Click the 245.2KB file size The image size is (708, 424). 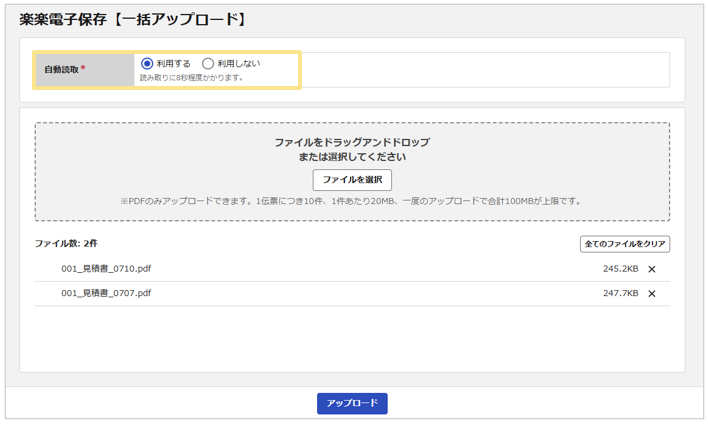(620, 269)
